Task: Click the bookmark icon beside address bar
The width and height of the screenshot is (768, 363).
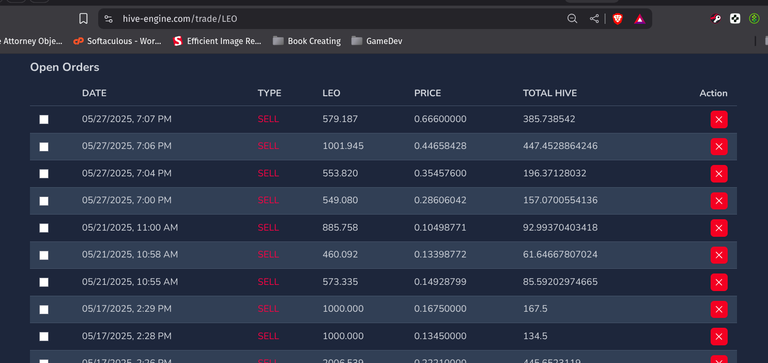Action: click(x=83, y=19)
